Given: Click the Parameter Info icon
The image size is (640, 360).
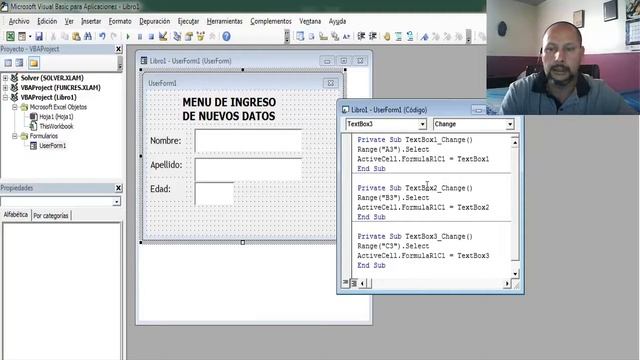Looking at the screenshot, I should pyautogui.click(x=335, y=36).
